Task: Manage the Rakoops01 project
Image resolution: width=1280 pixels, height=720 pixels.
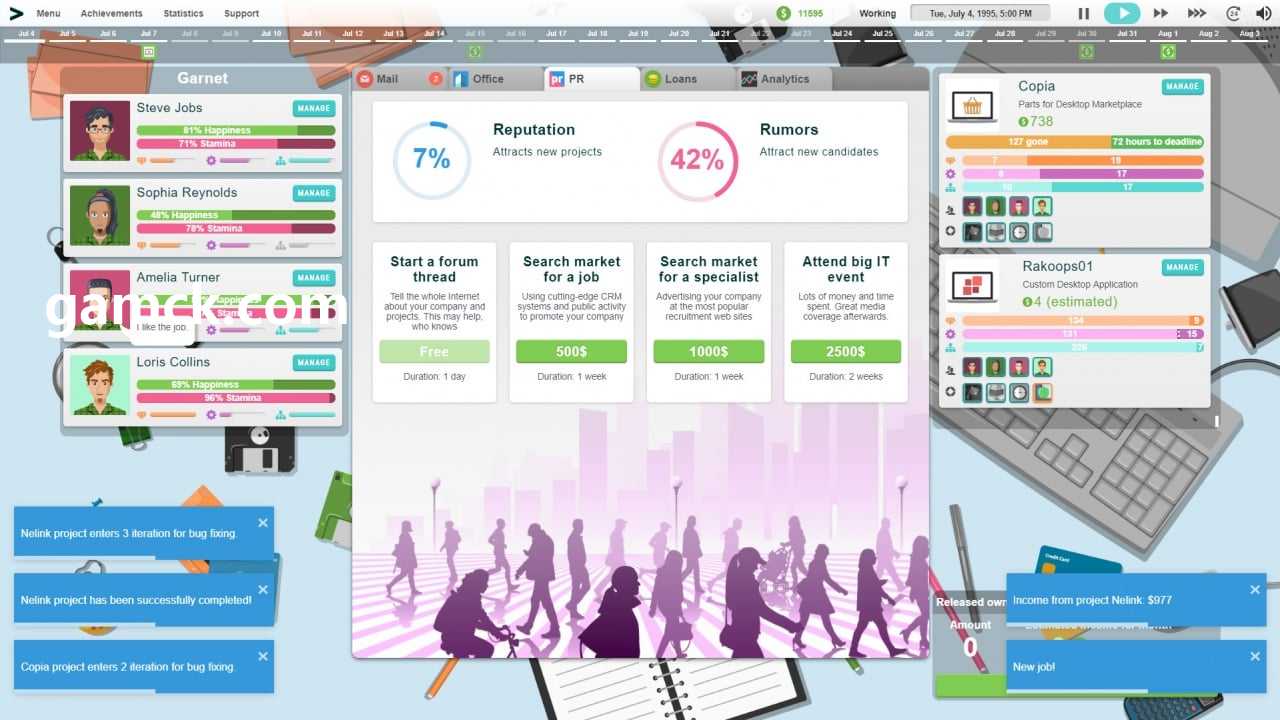Action: point(1183,267)
